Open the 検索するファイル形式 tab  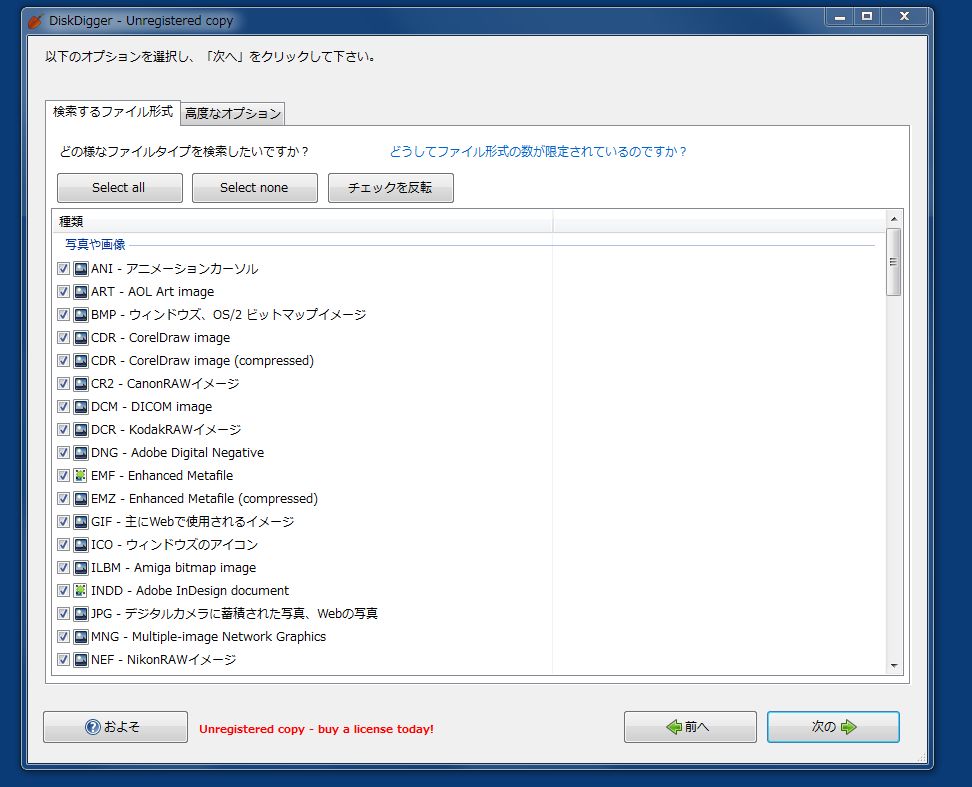113,112
